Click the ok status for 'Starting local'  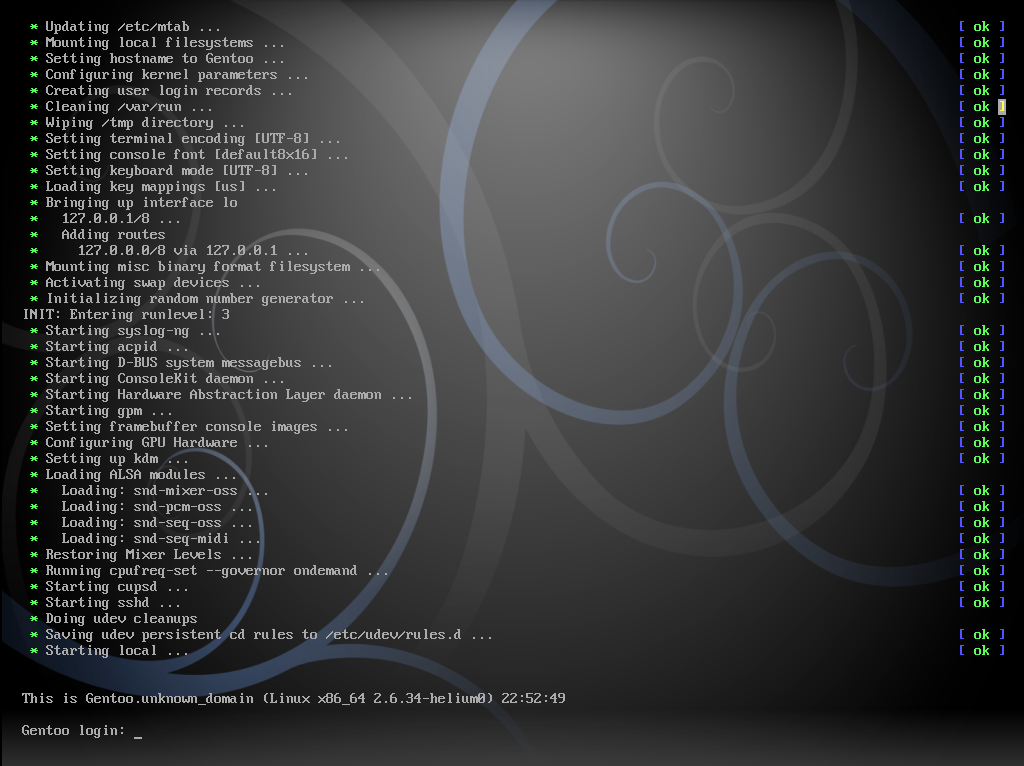(982, 651)
